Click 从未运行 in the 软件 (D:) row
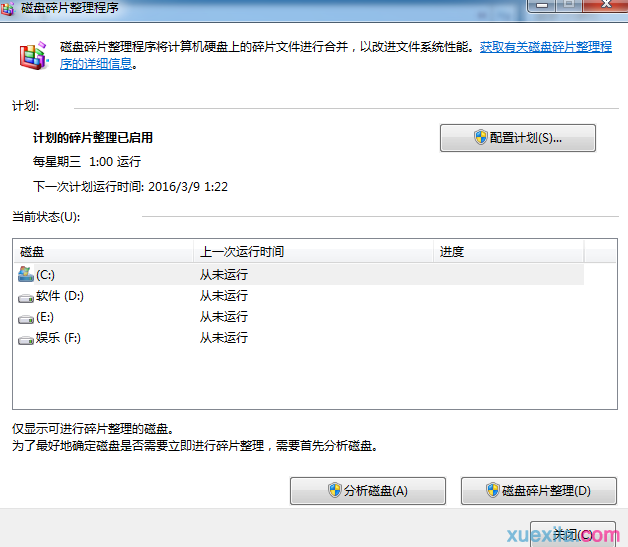 coord(224,296)
